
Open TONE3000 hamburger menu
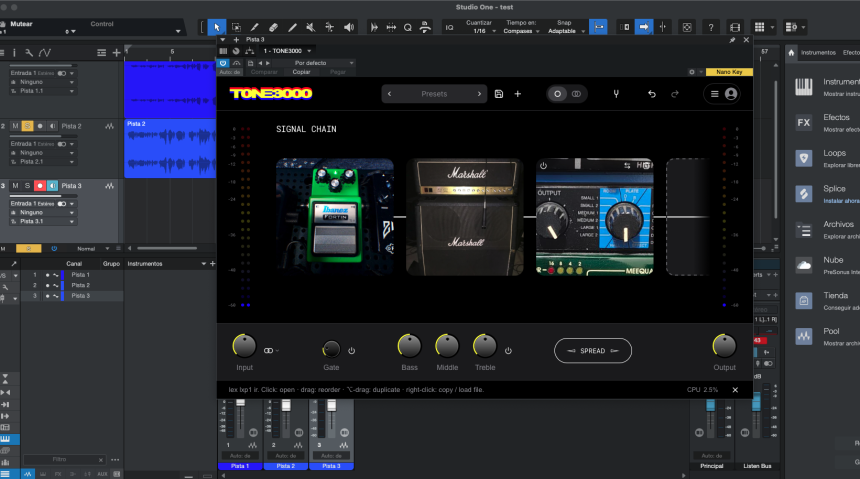pos(714,94)
